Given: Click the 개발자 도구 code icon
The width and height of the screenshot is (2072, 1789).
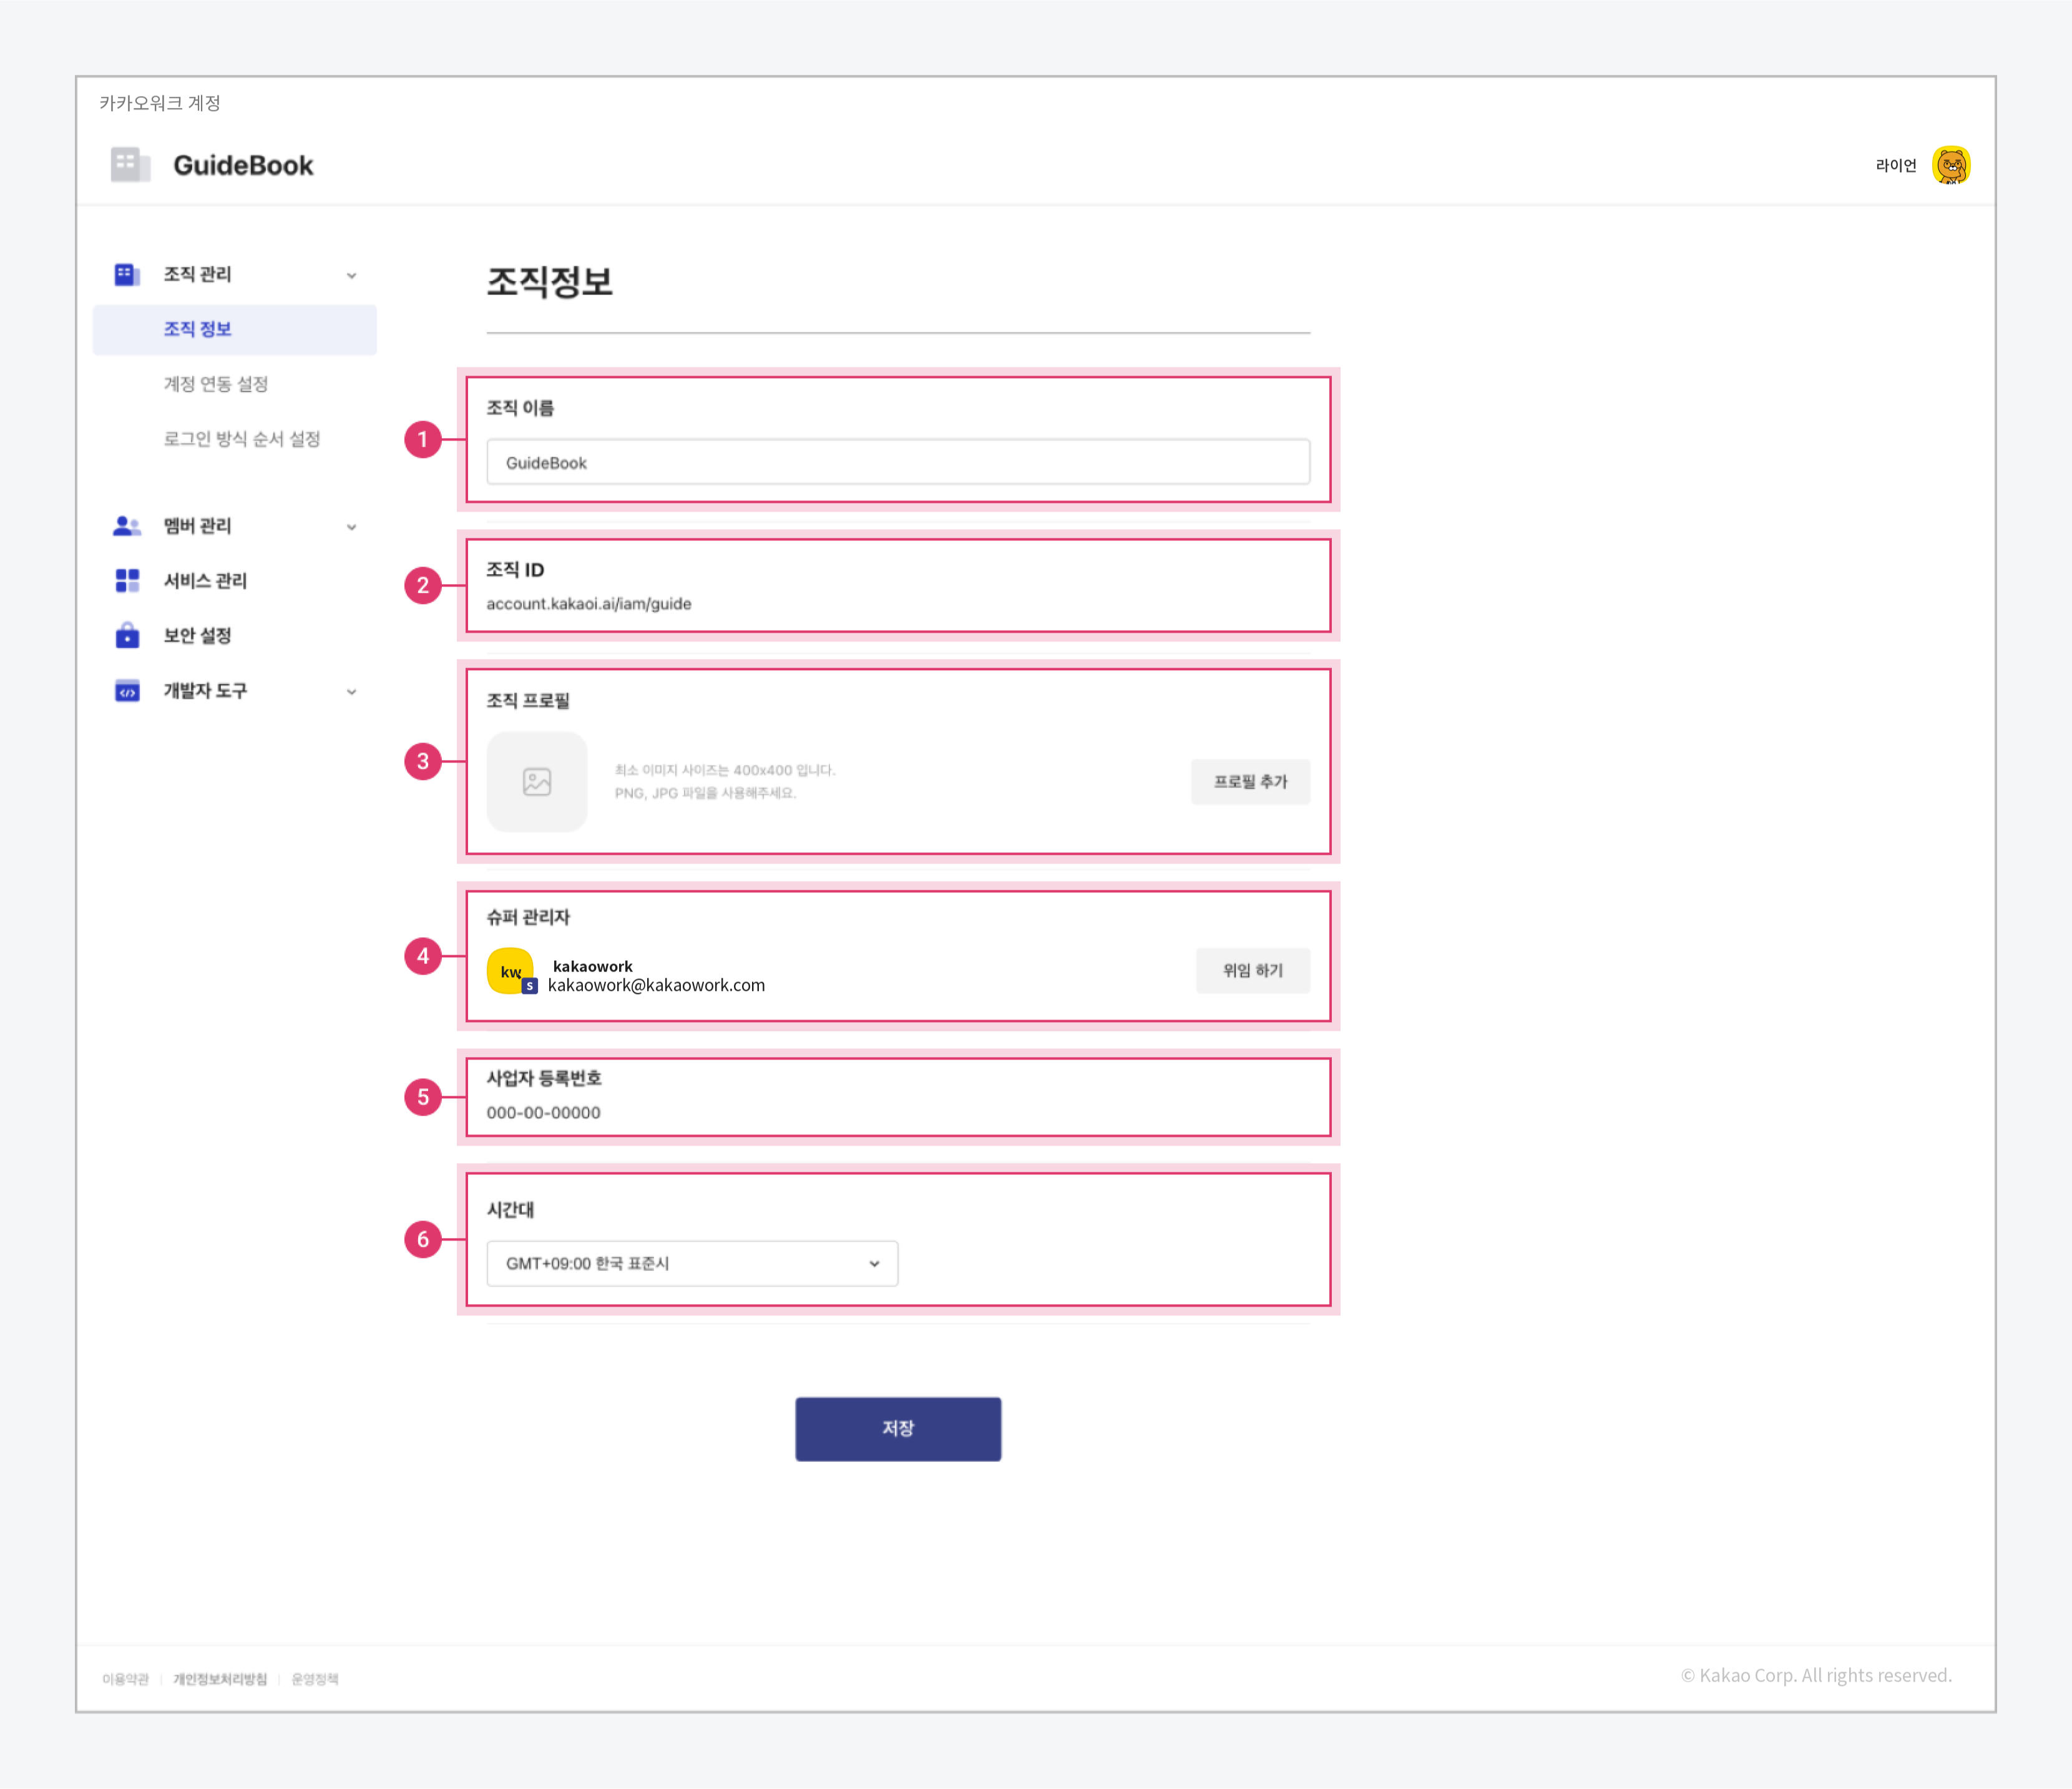Looking at the screenshot, I should [x=127, y=691].
